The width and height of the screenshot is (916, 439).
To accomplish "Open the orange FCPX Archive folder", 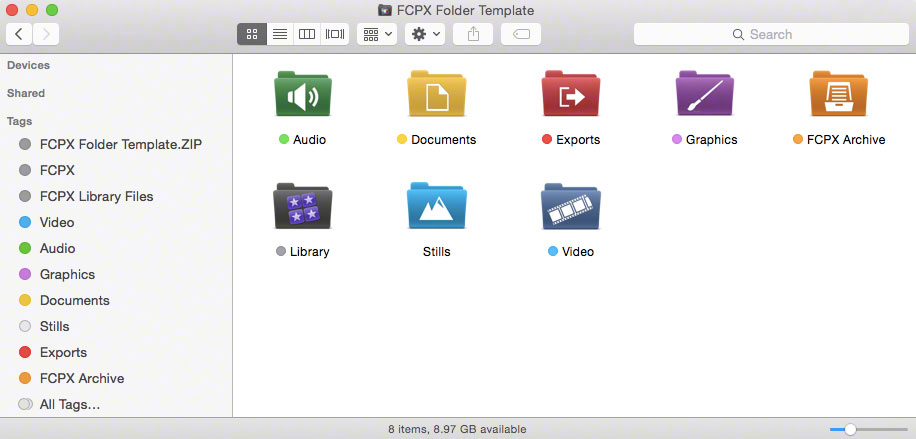I will (838, 94).
